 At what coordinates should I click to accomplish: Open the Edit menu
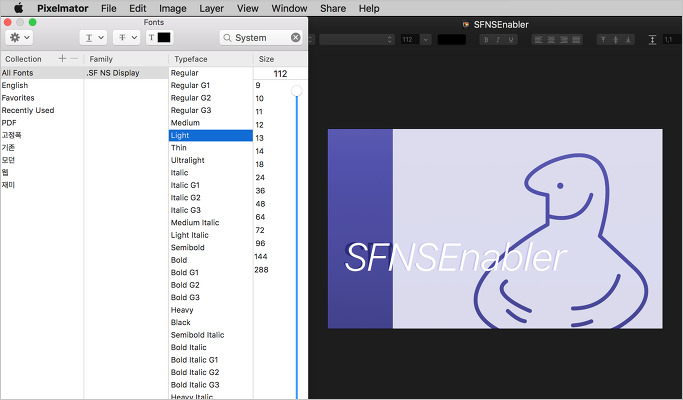pyautogui.click(x=138, y=8)
